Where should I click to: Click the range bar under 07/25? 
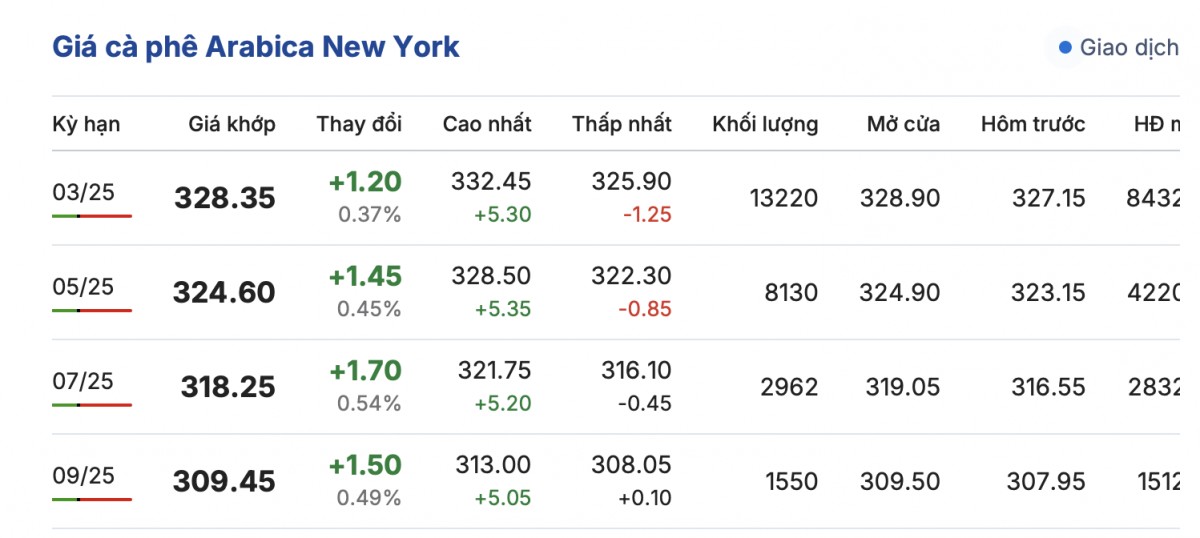click(92, 405)
